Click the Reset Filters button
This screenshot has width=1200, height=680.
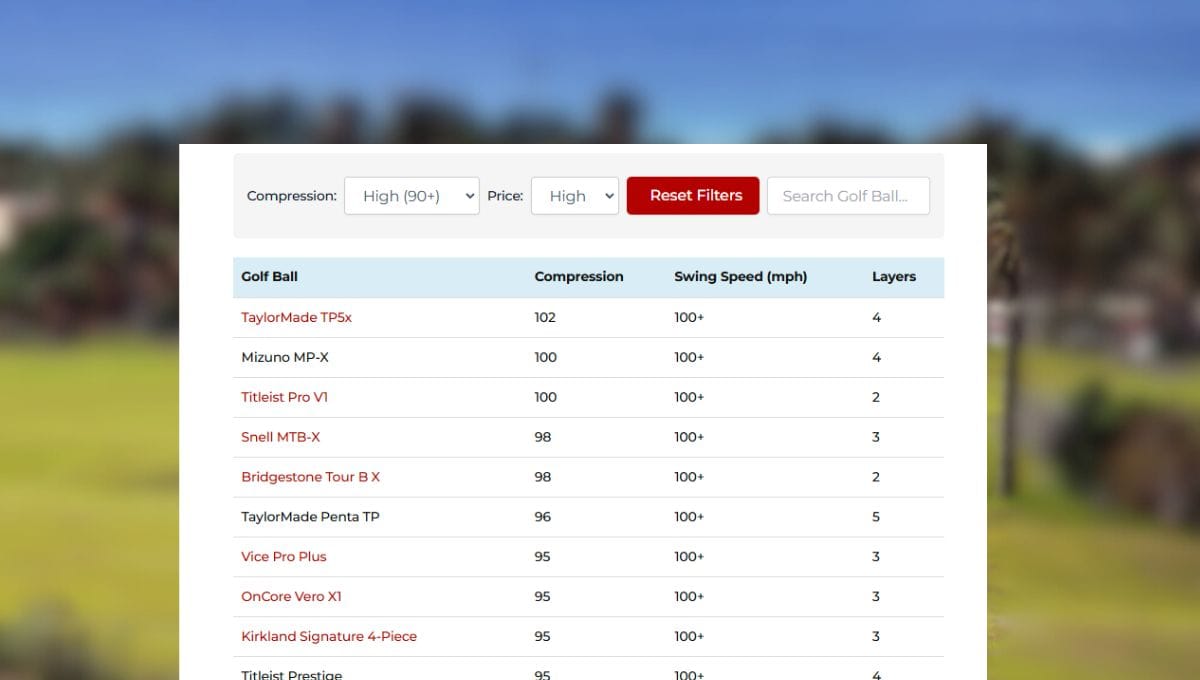(693, 196)
